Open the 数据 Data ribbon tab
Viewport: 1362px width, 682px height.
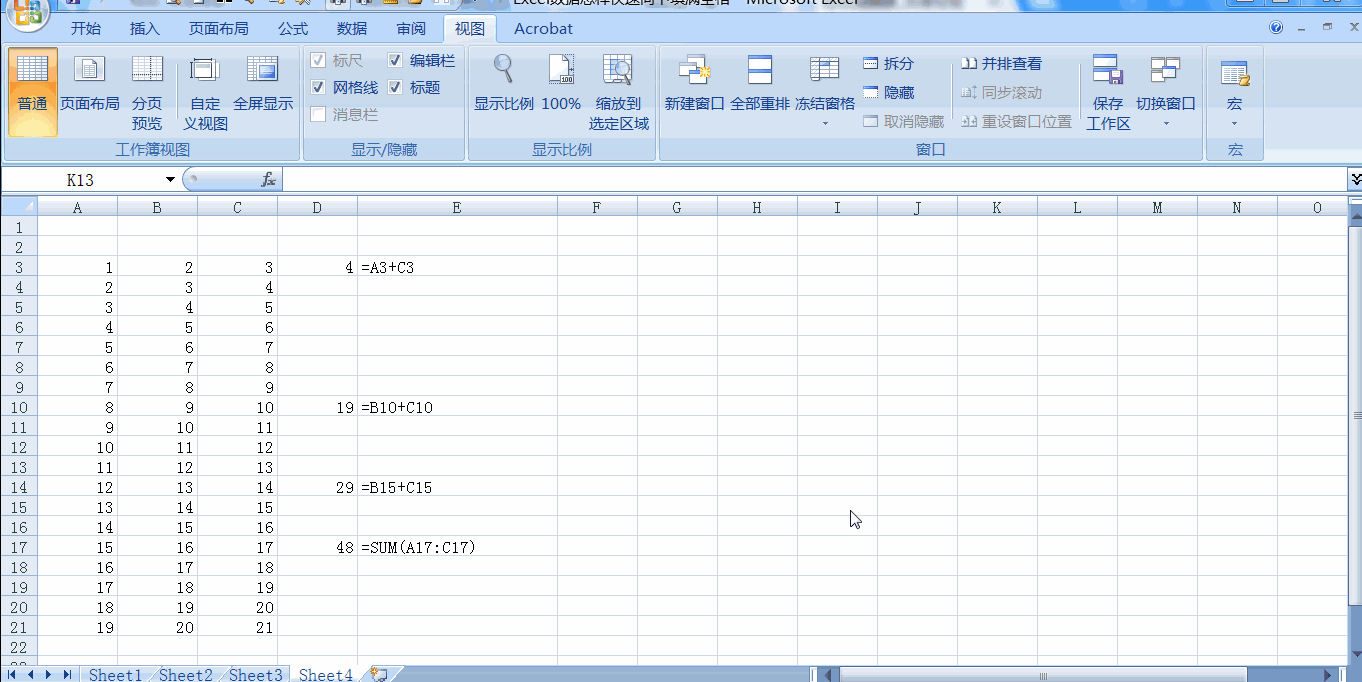(x=352, y=28)
